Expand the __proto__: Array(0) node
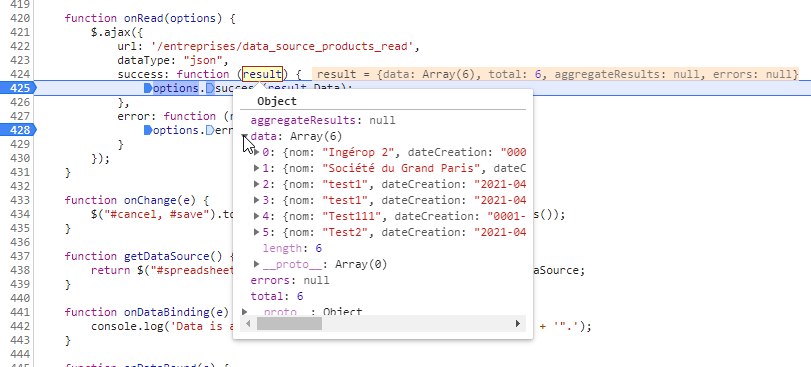This screenshot has width=811, height=367. [x=257, y=265]
